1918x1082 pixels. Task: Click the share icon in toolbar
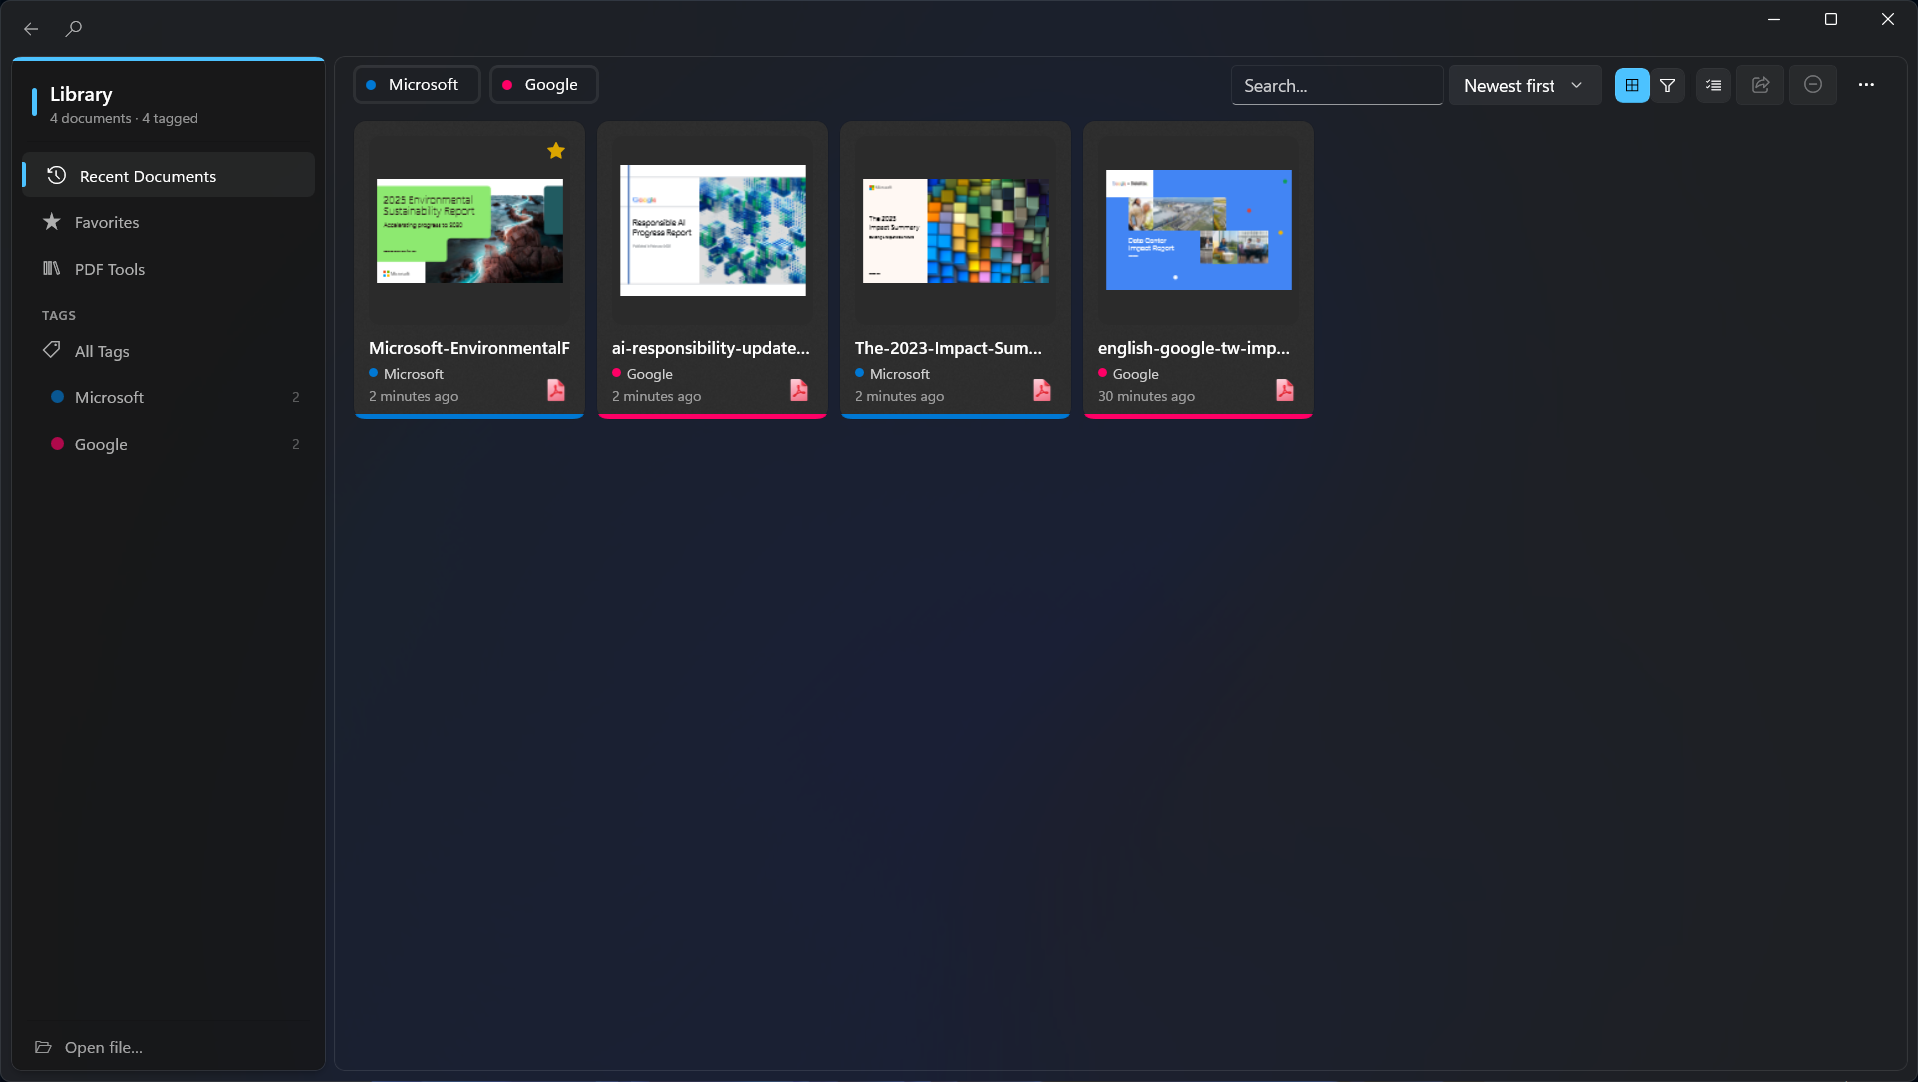[1760, 86]
